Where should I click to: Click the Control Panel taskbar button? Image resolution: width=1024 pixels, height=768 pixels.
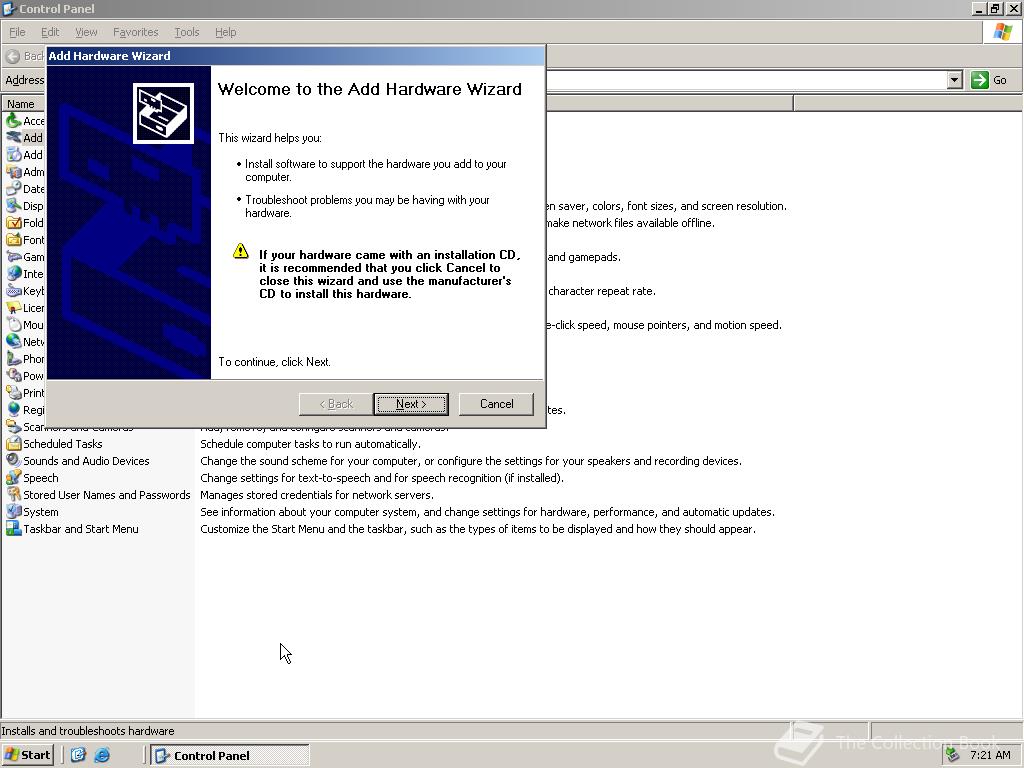(230, 756)
